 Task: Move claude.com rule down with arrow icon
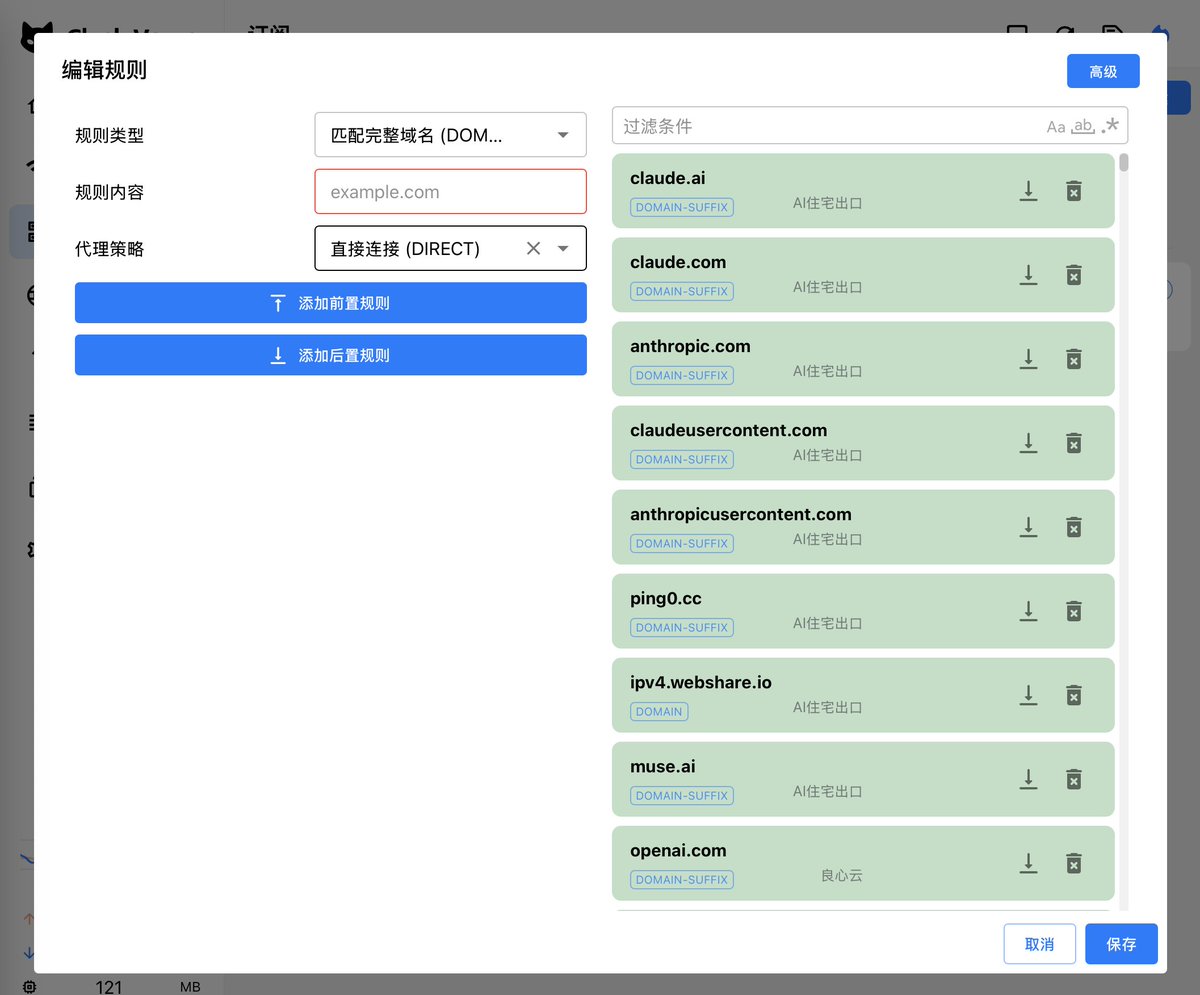[1028, 275]
